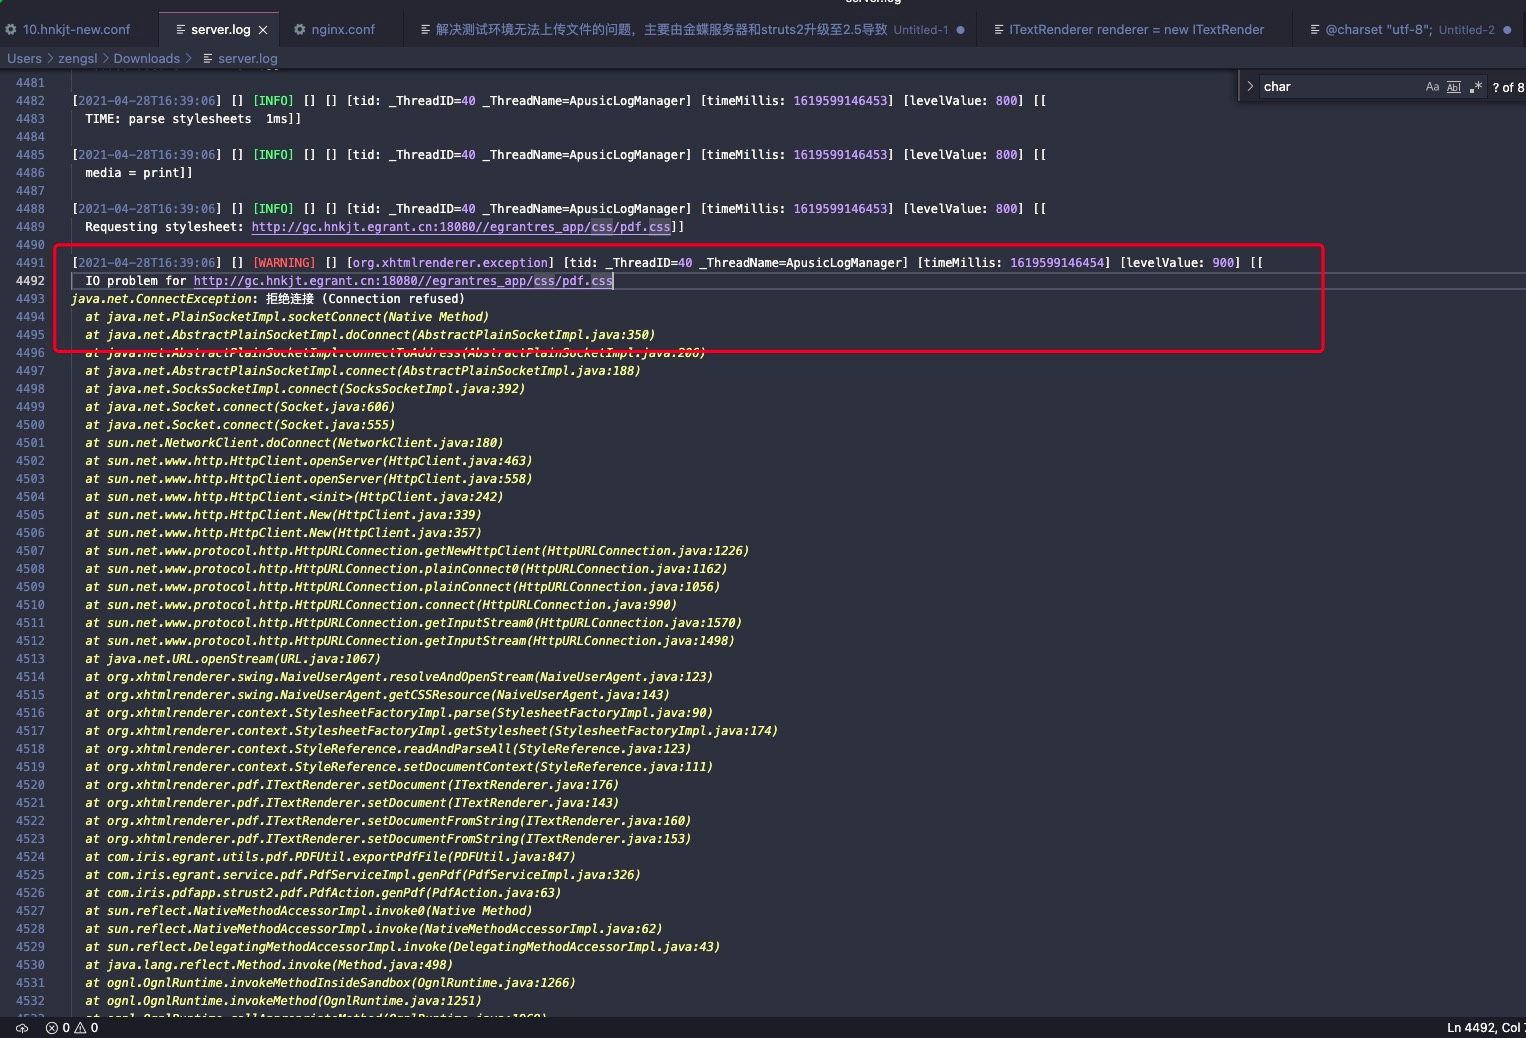Viewport: 1526px width, 1038px height.
Task: Toggle Use Regular Expression in find widget
Action: pyautogui.click(x=1476, y=87)
